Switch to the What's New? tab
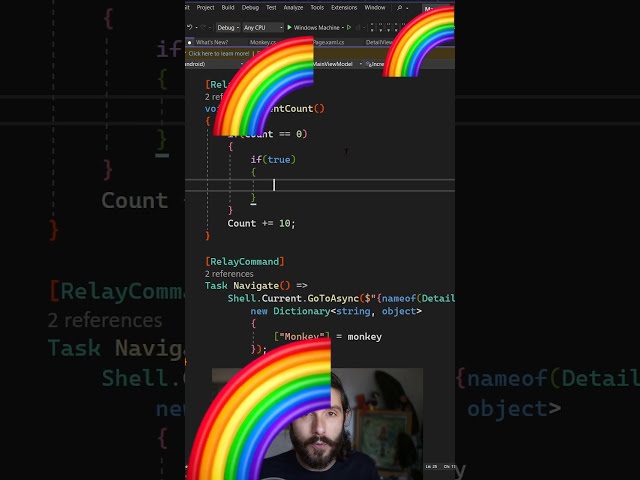The height and width of the screenshot is (480, 640). 211,42
